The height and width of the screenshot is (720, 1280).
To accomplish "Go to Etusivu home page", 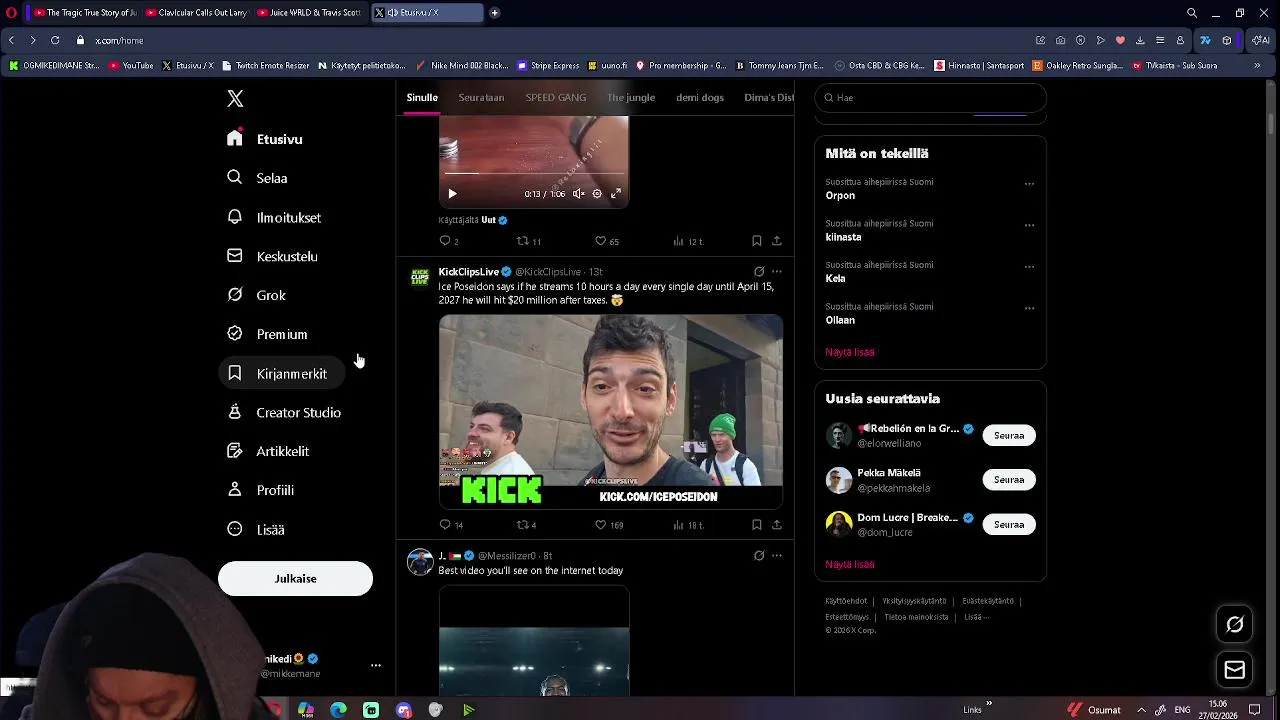I will 265,139.
